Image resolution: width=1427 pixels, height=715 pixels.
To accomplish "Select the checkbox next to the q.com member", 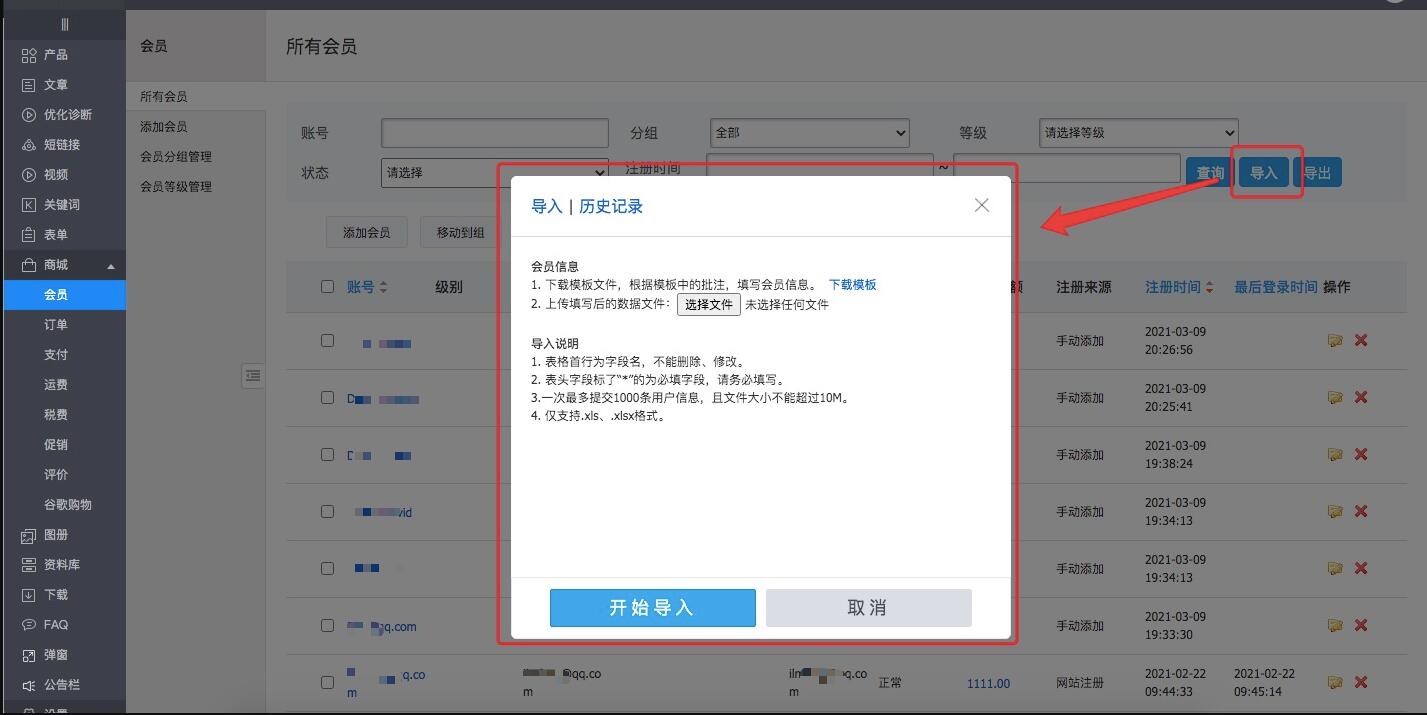I will (x=327, y=625).
